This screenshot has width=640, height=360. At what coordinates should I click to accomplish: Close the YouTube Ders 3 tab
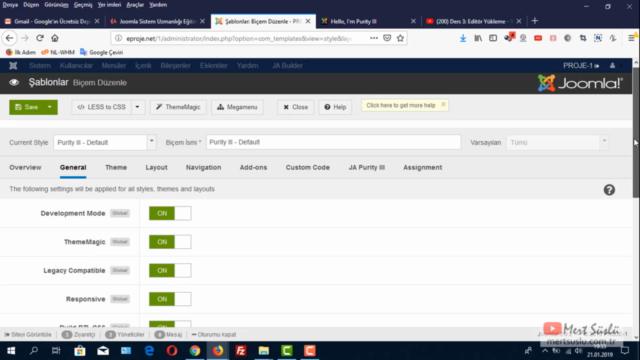tap(519, 21)
